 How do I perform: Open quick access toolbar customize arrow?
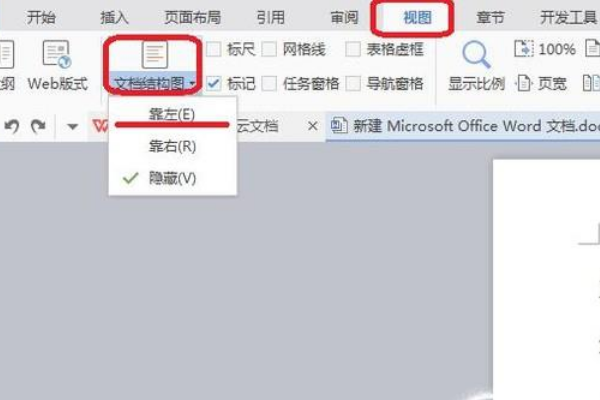click(72, 126)
